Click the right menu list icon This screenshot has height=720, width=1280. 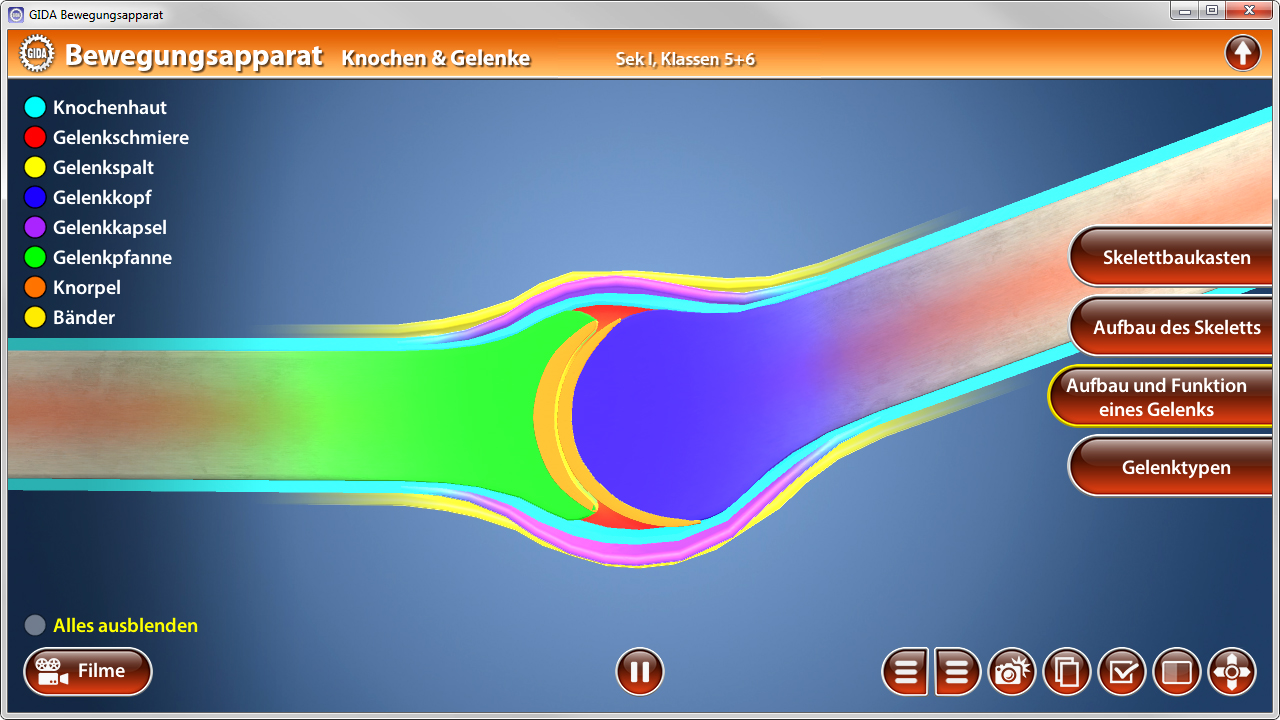pos(957,672)
